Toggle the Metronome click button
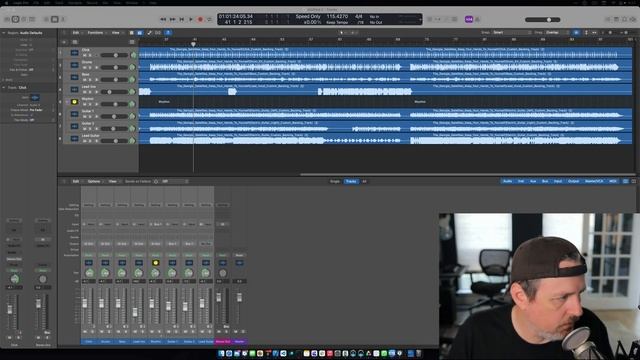The image size is (640, 360). [478, 19]
